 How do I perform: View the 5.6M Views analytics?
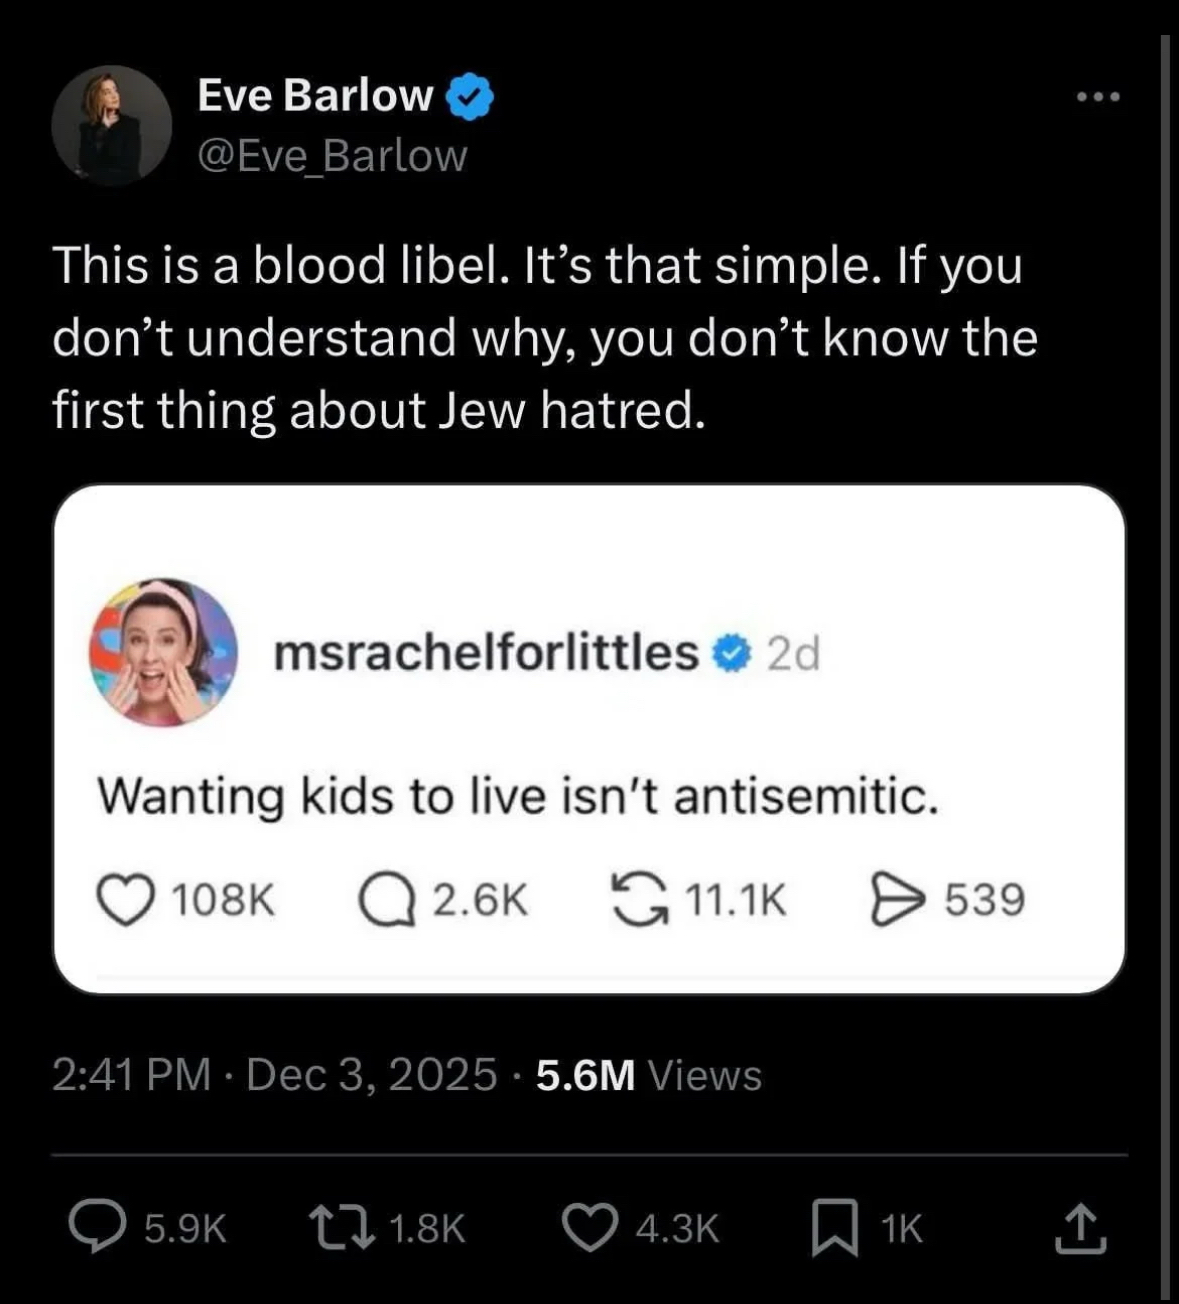[x=649, y=1075]
